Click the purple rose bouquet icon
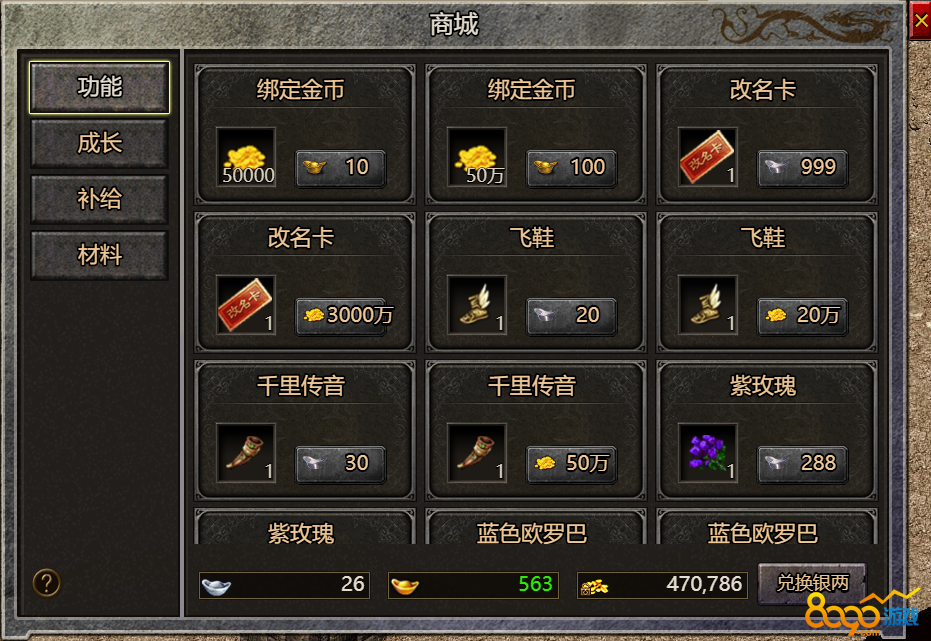The width and height of the screenshot is (931, 641). (x=708, y=452)
